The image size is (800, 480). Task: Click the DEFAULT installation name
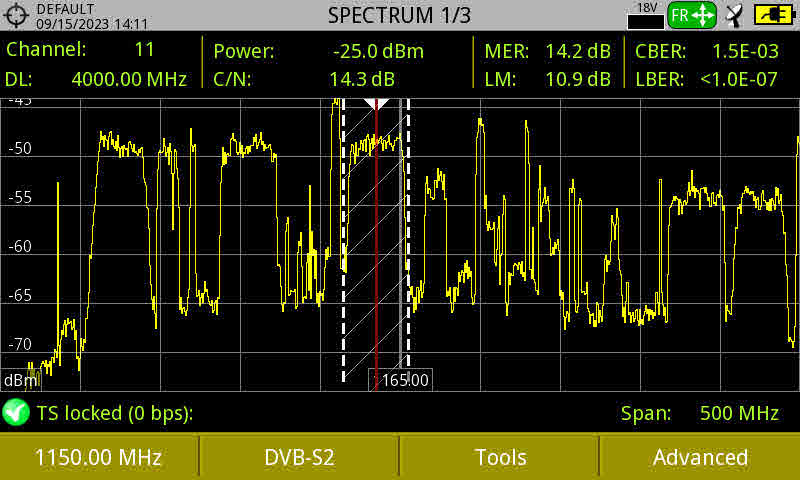tap(65, 9)
